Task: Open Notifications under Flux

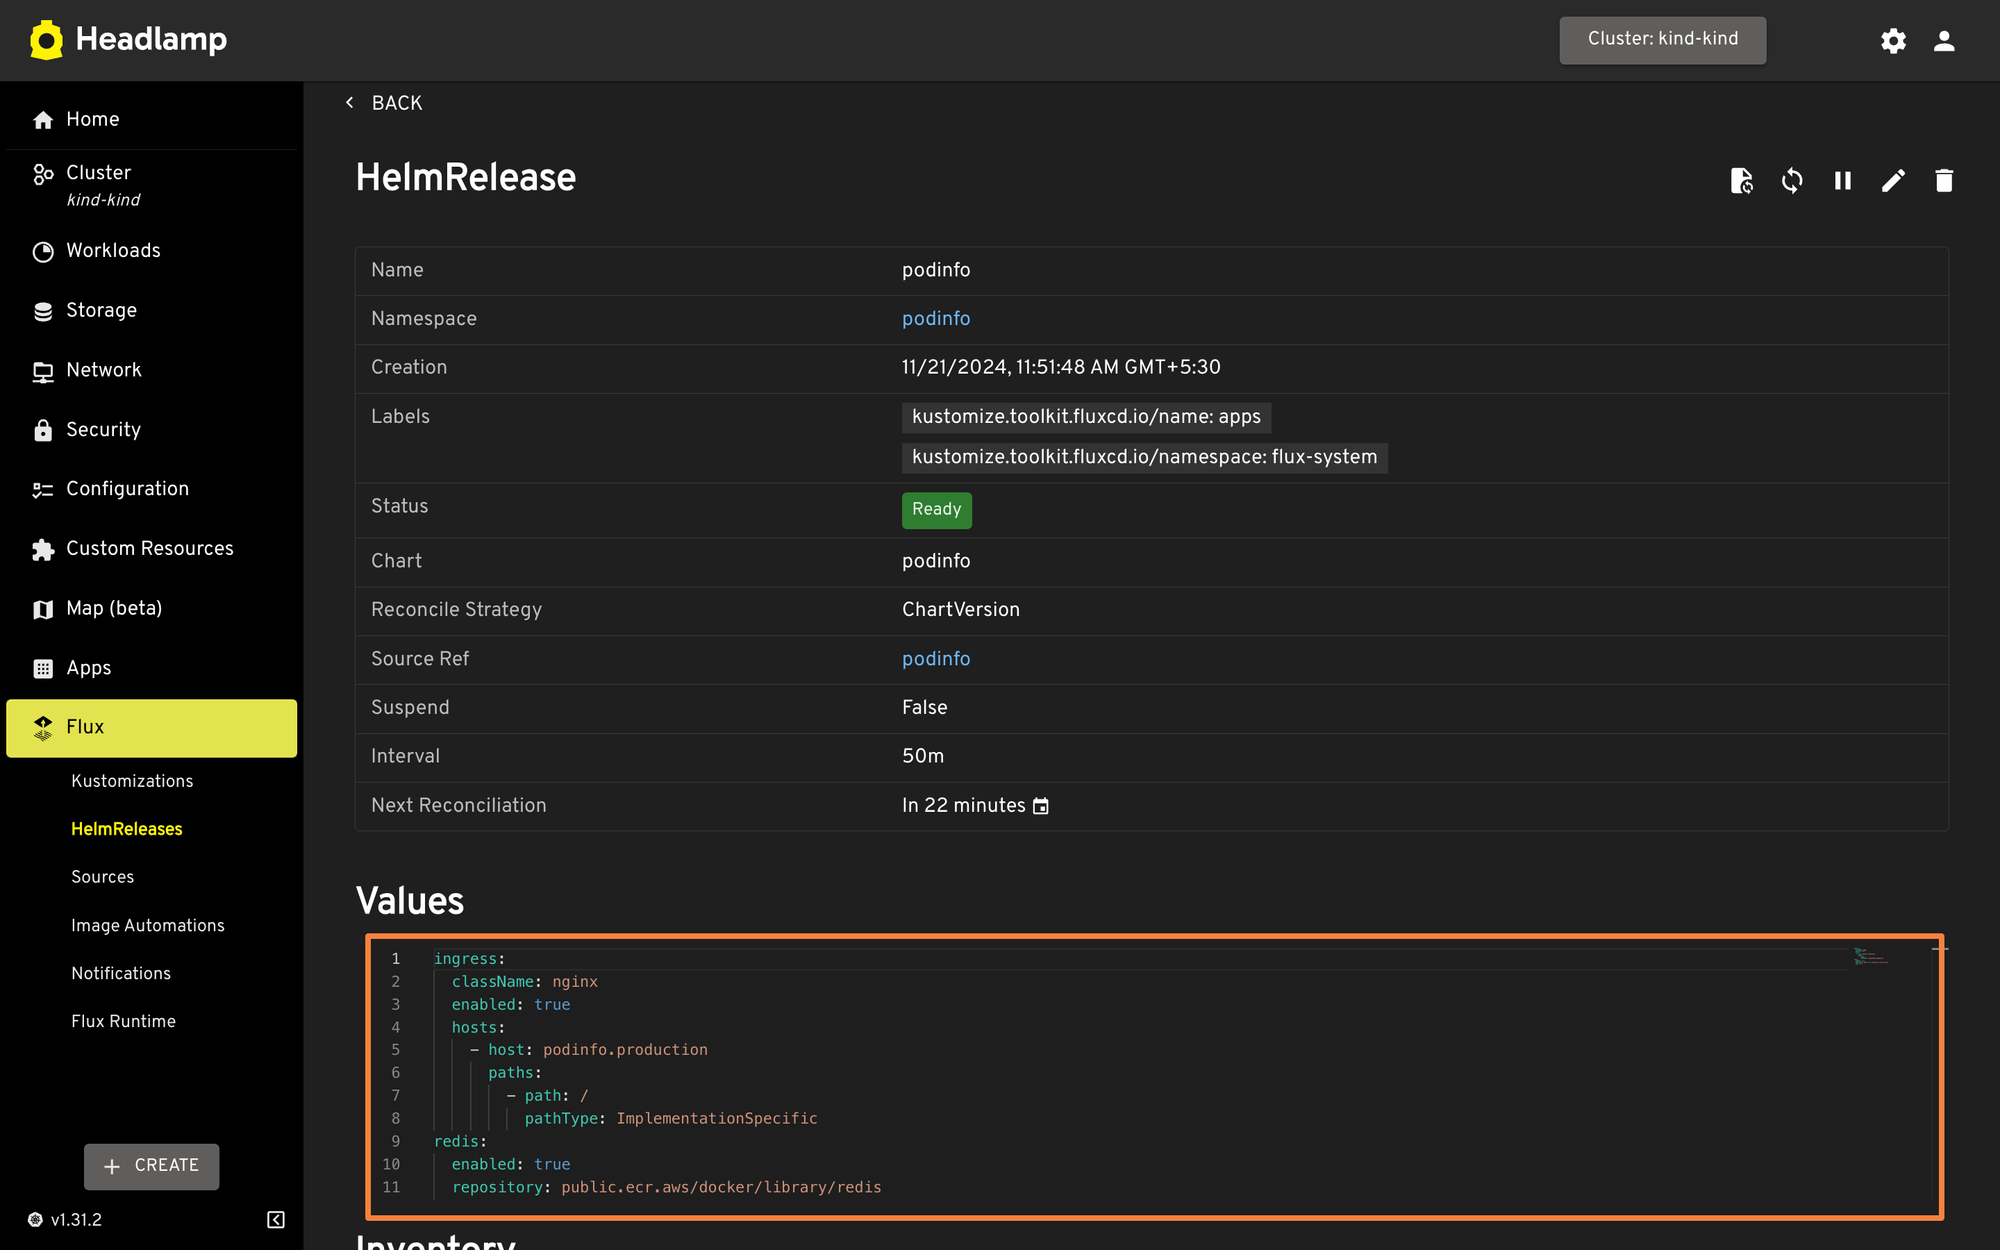Action: [x=121, y=974]
